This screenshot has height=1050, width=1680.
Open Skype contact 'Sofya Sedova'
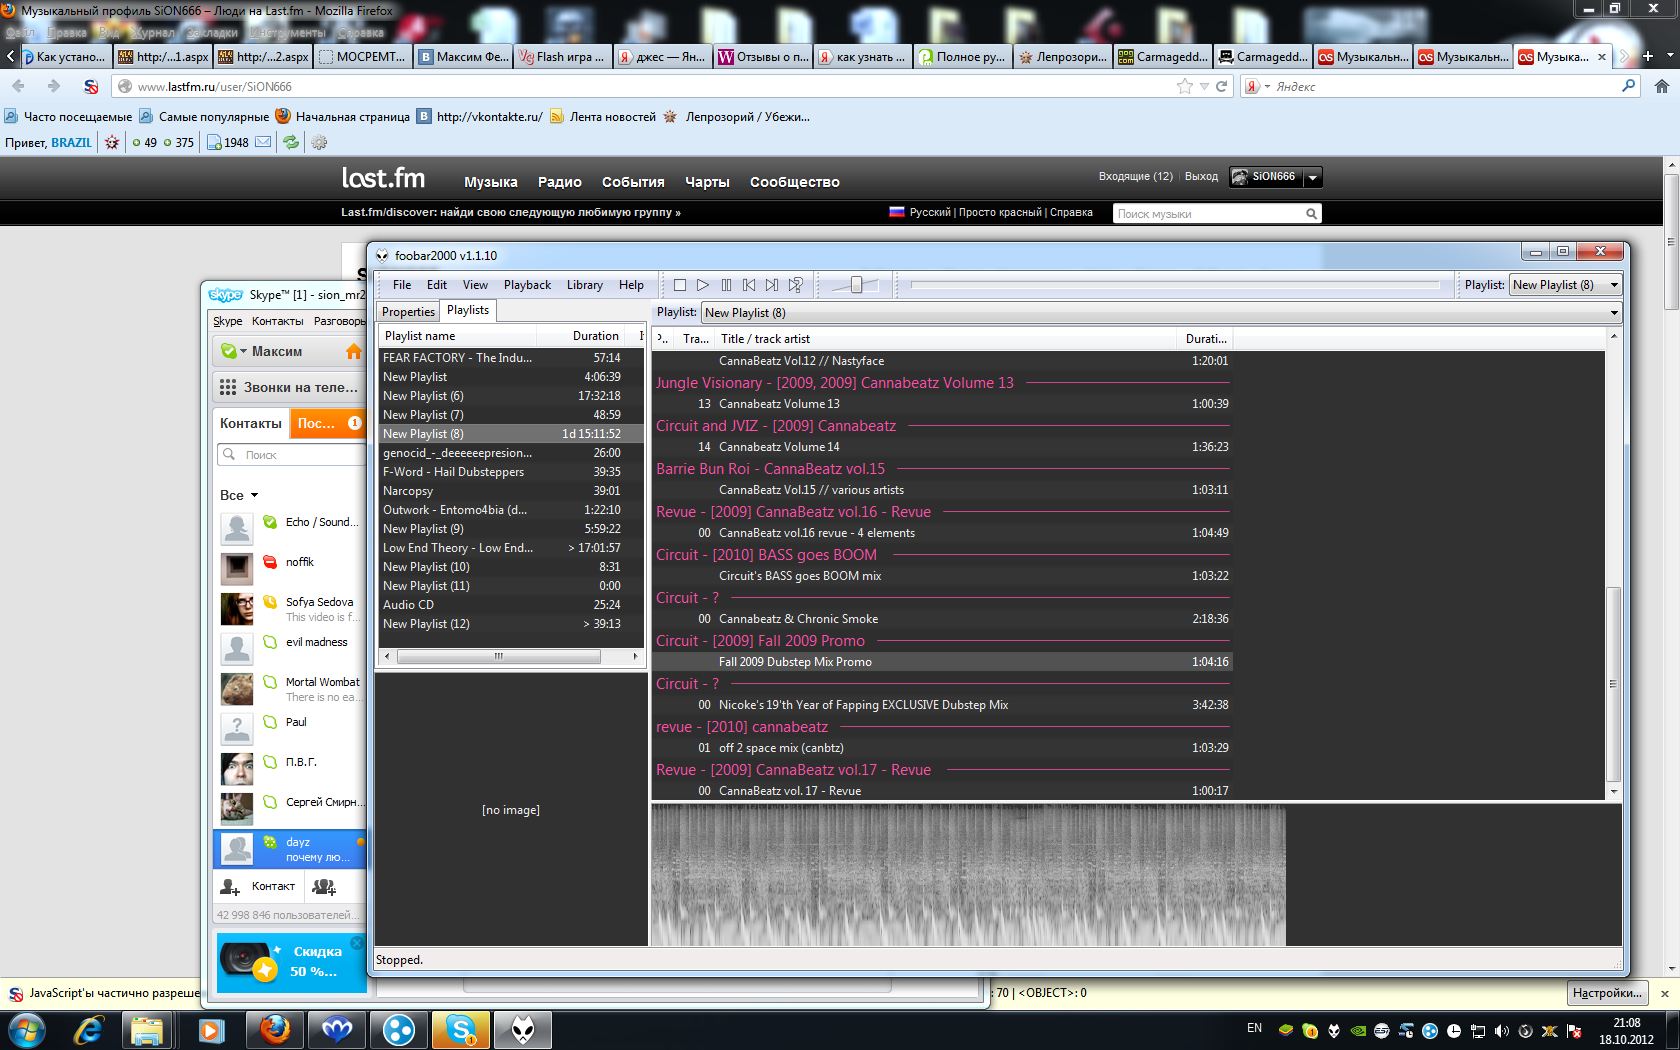coord(290,608)
